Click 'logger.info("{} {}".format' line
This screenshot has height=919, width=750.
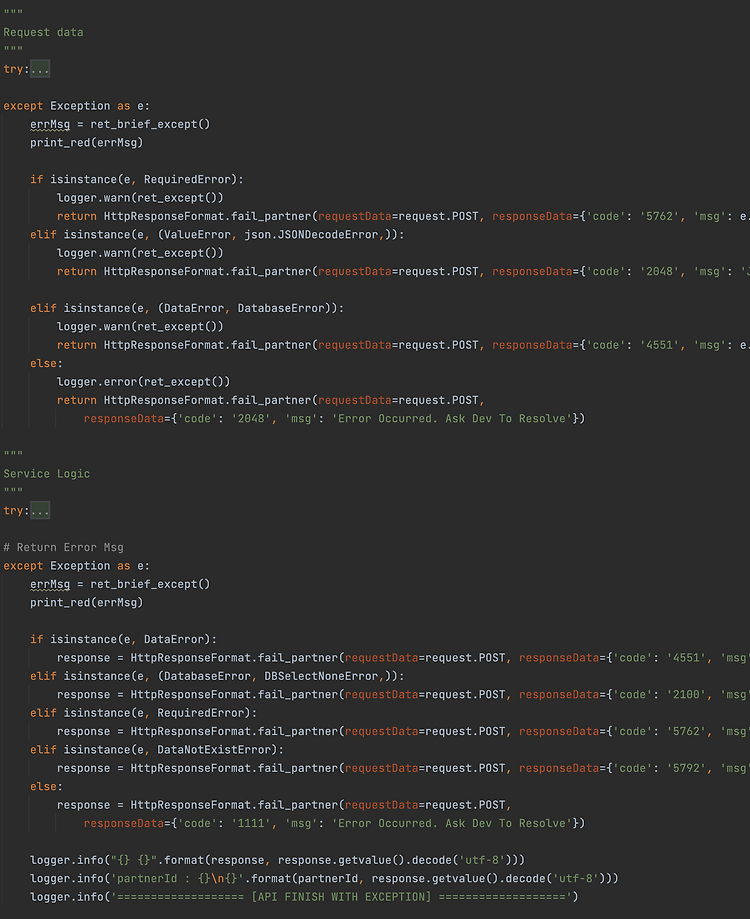(x=278, y=860)
